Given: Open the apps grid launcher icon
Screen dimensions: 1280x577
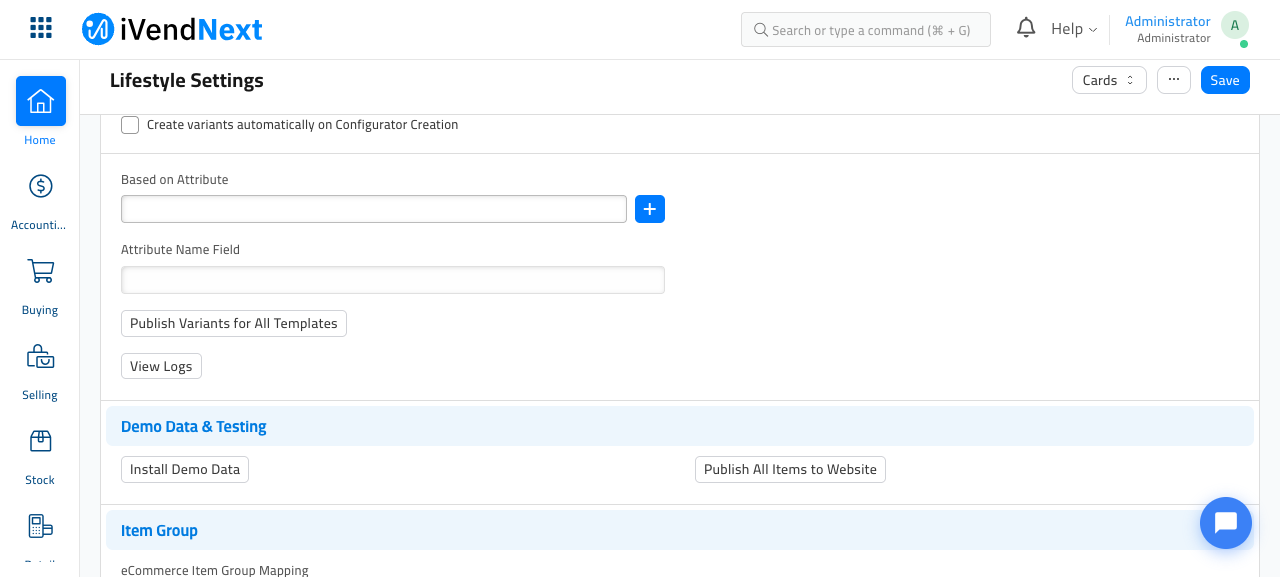Looking at the screenshot, I should pyautogui.click(x=41, y=28).
